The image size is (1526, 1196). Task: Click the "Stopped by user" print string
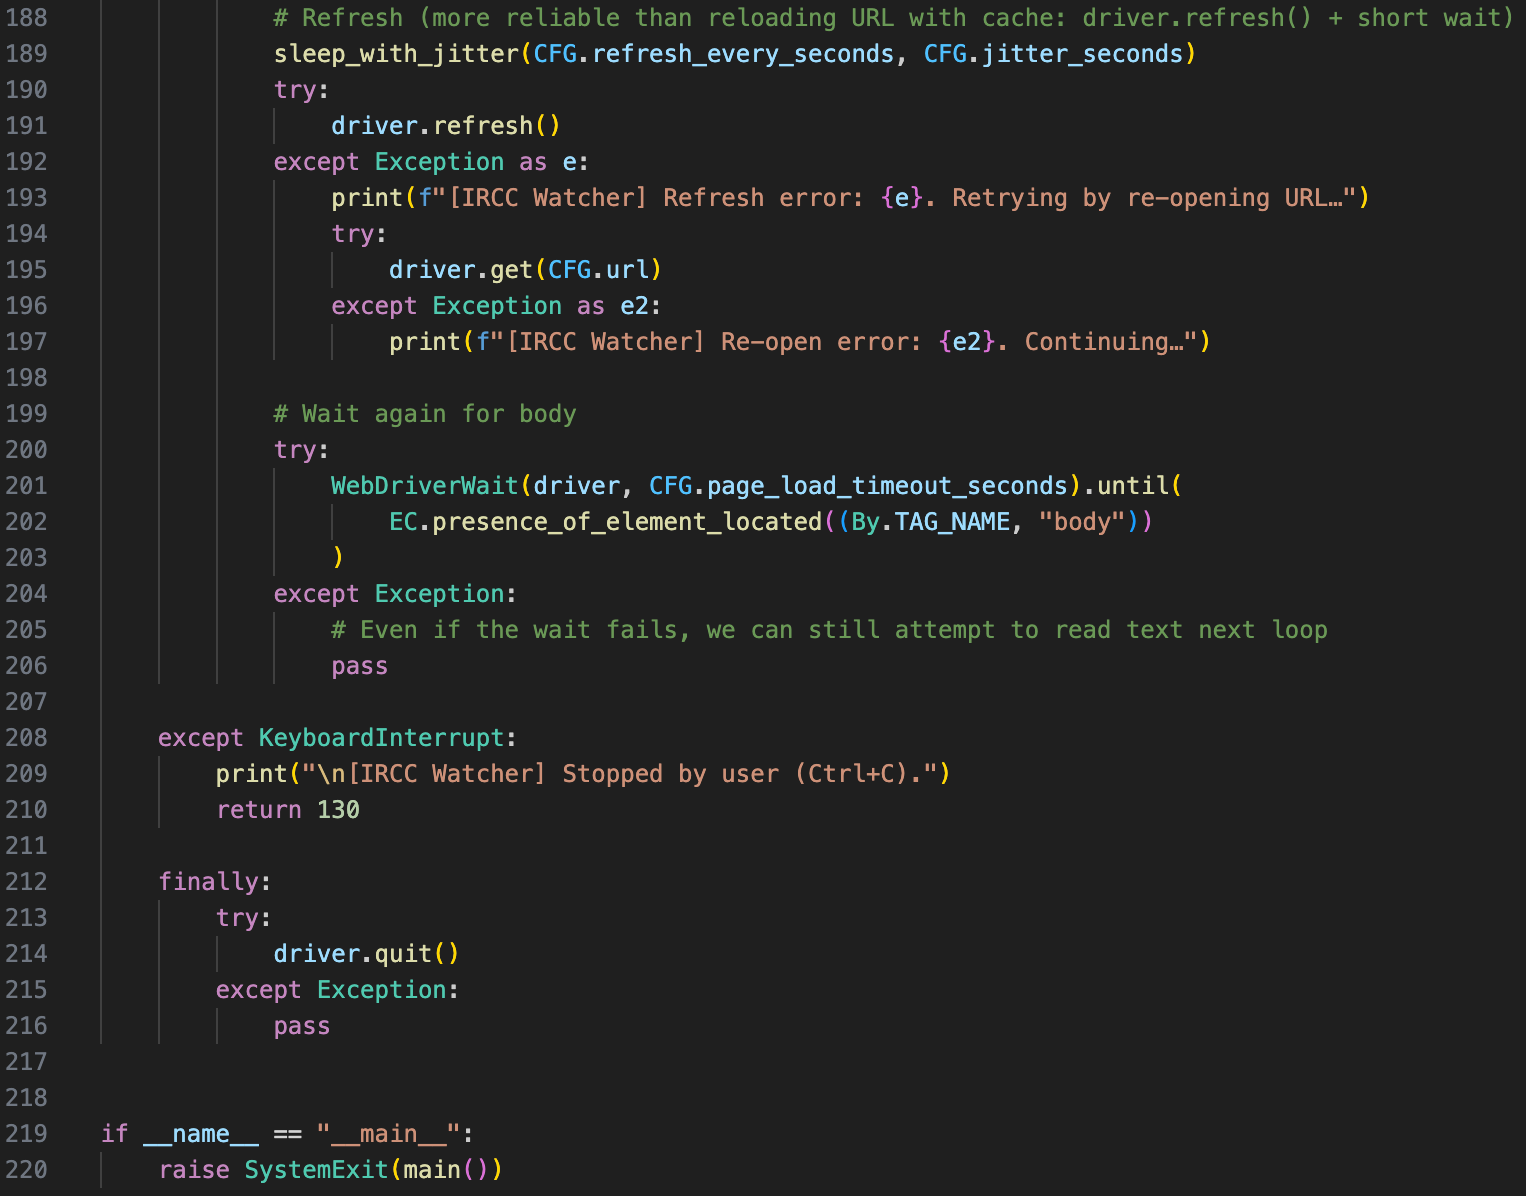670,774
